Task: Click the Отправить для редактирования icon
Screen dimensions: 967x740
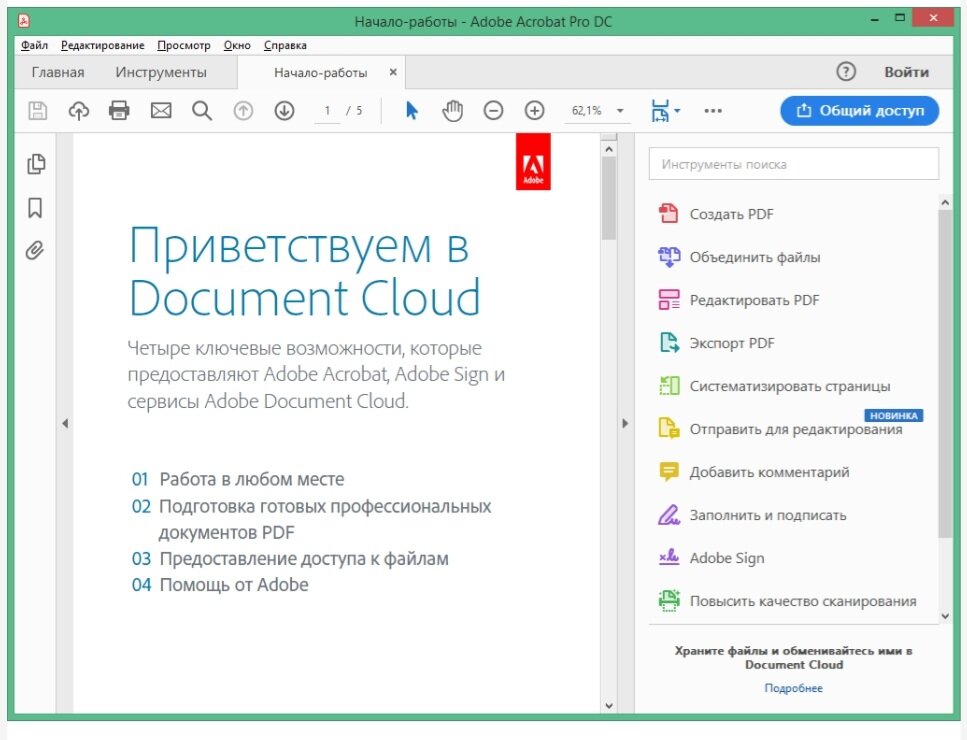Action: [x=669, y=429]
